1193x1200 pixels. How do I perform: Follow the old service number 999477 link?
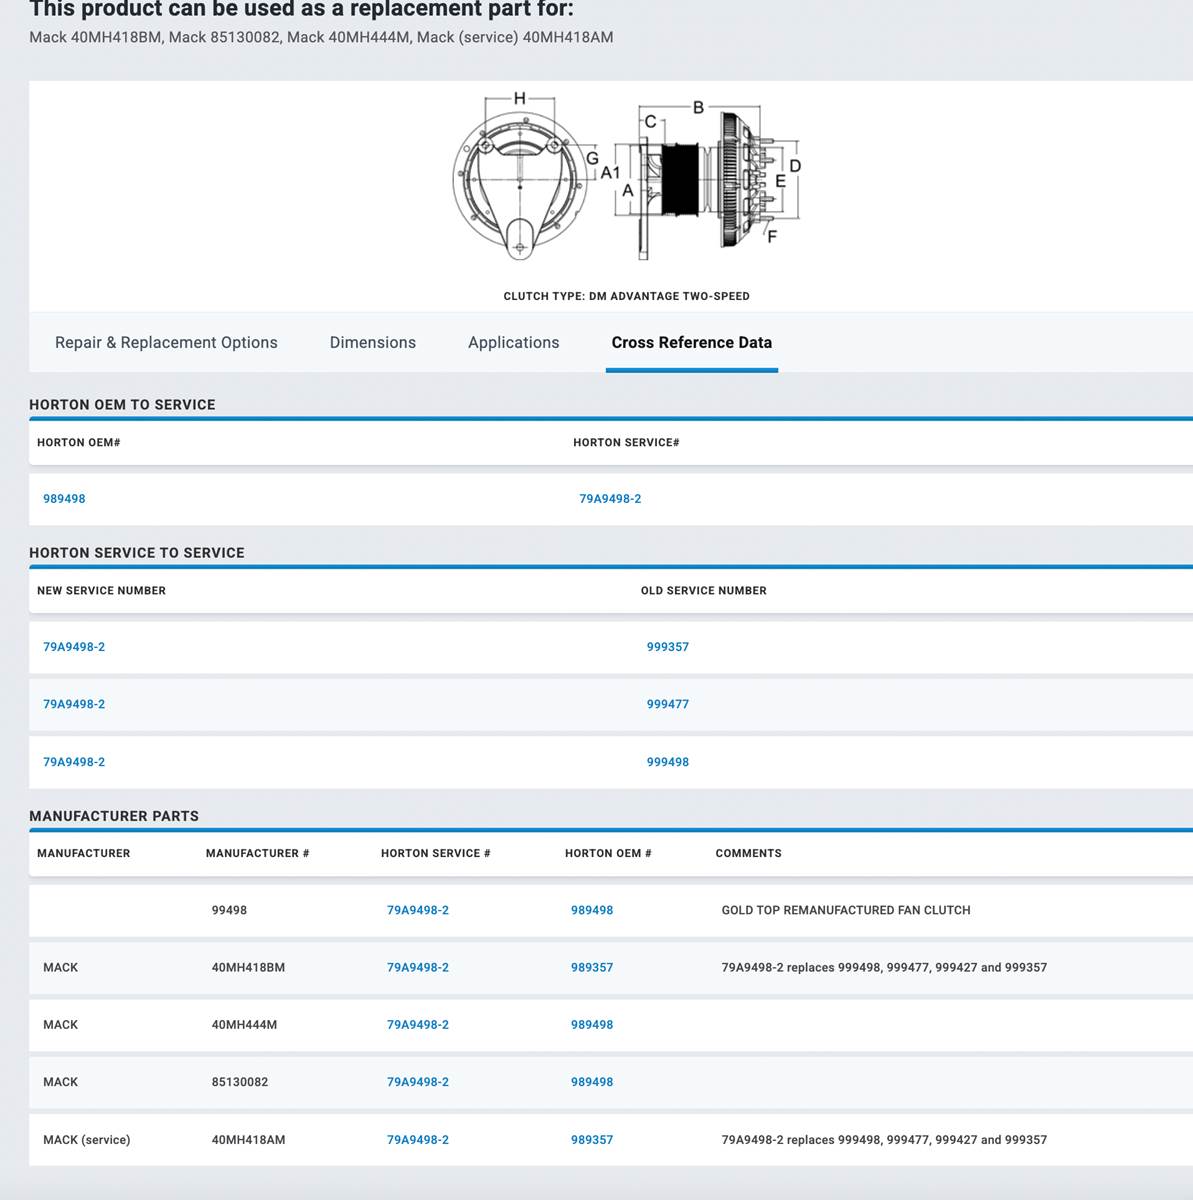(x=667, y=704)
